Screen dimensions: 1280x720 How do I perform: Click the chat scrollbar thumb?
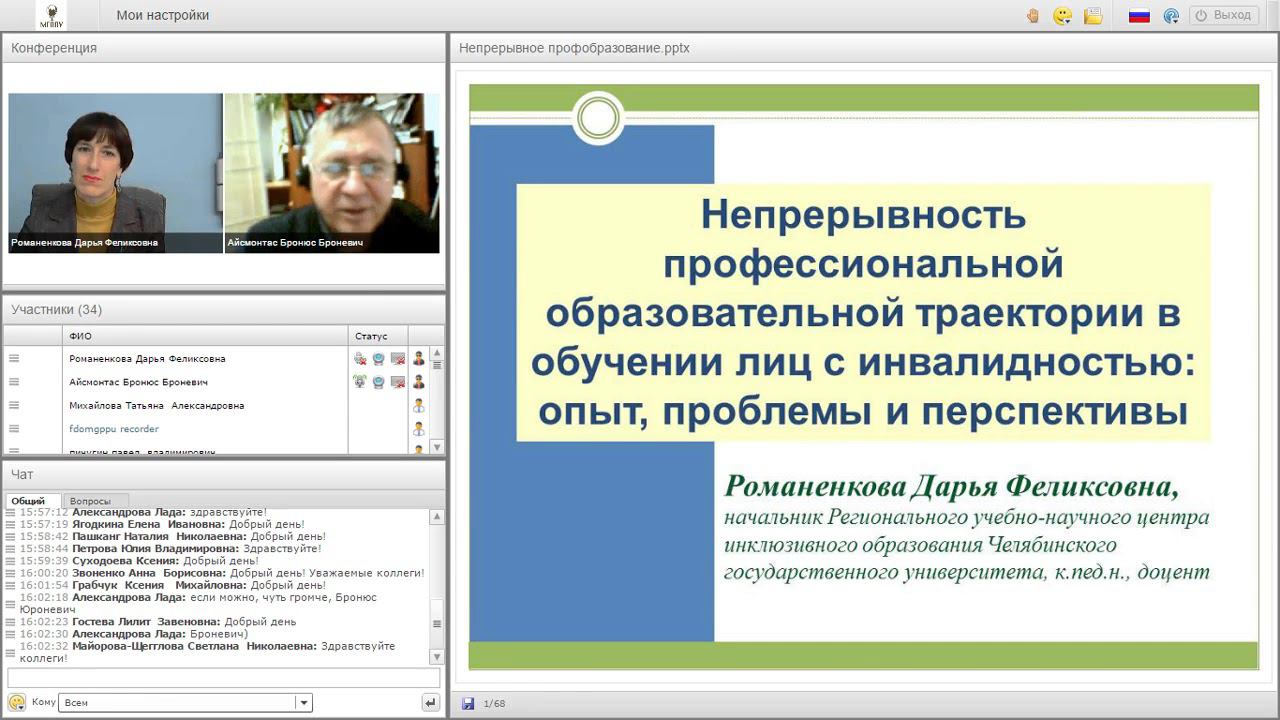click(x=437, y=624)
